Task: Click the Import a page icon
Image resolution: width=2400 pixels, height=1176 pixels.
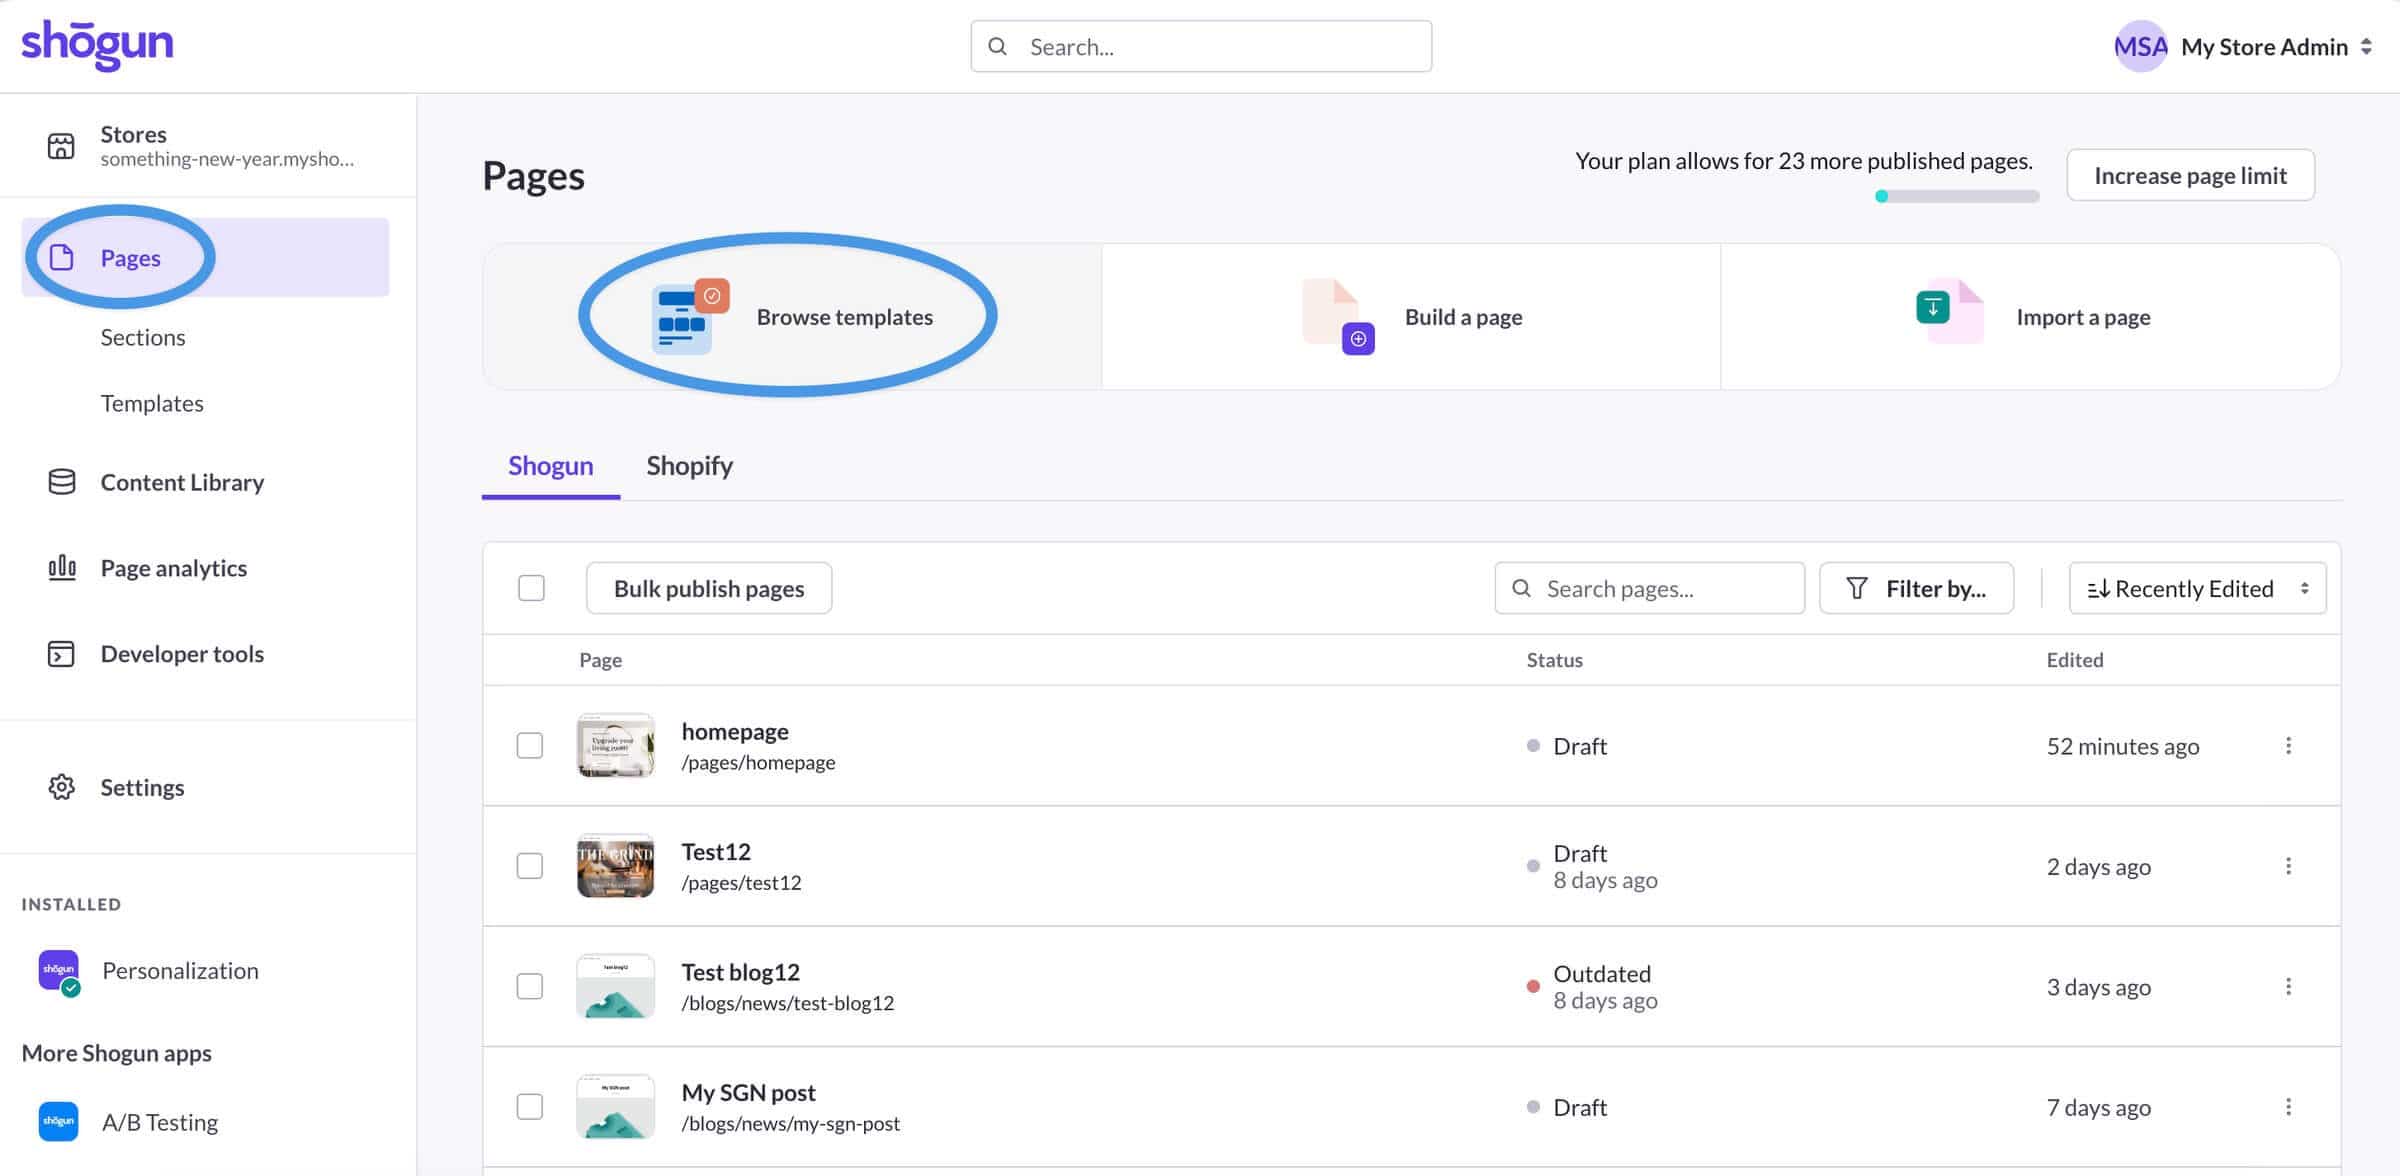Action: tap(1950, 311)
